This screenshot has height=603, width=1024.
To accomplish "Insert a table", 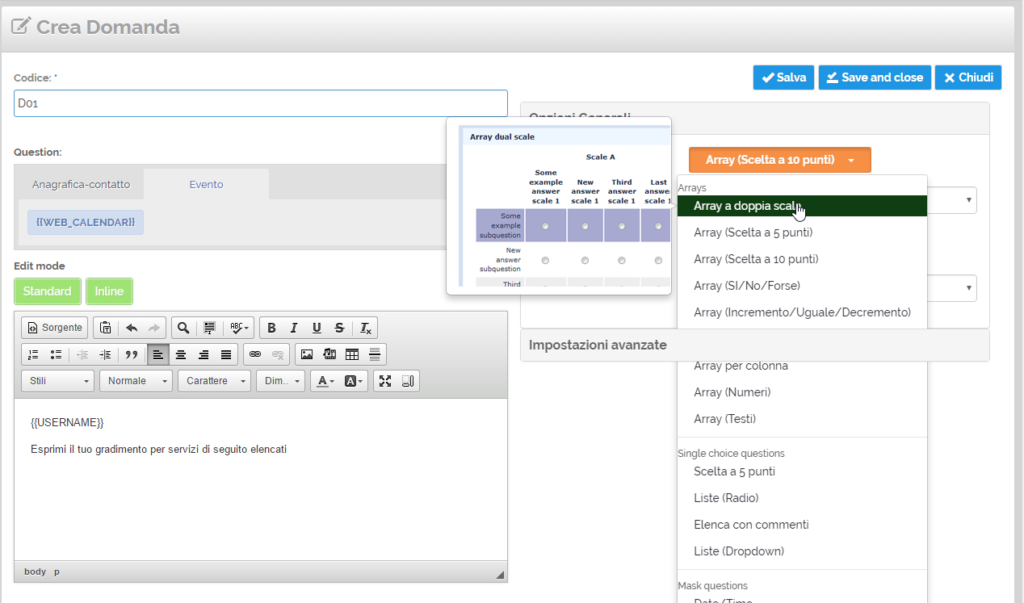I will pos(352,355).
